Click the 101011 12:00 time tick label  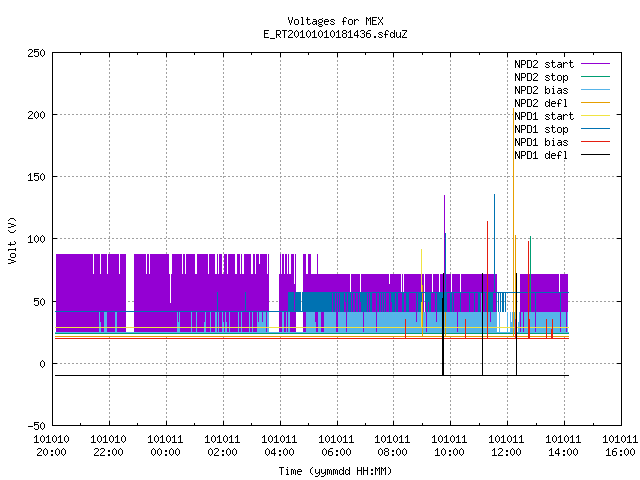tap(506, 446)
